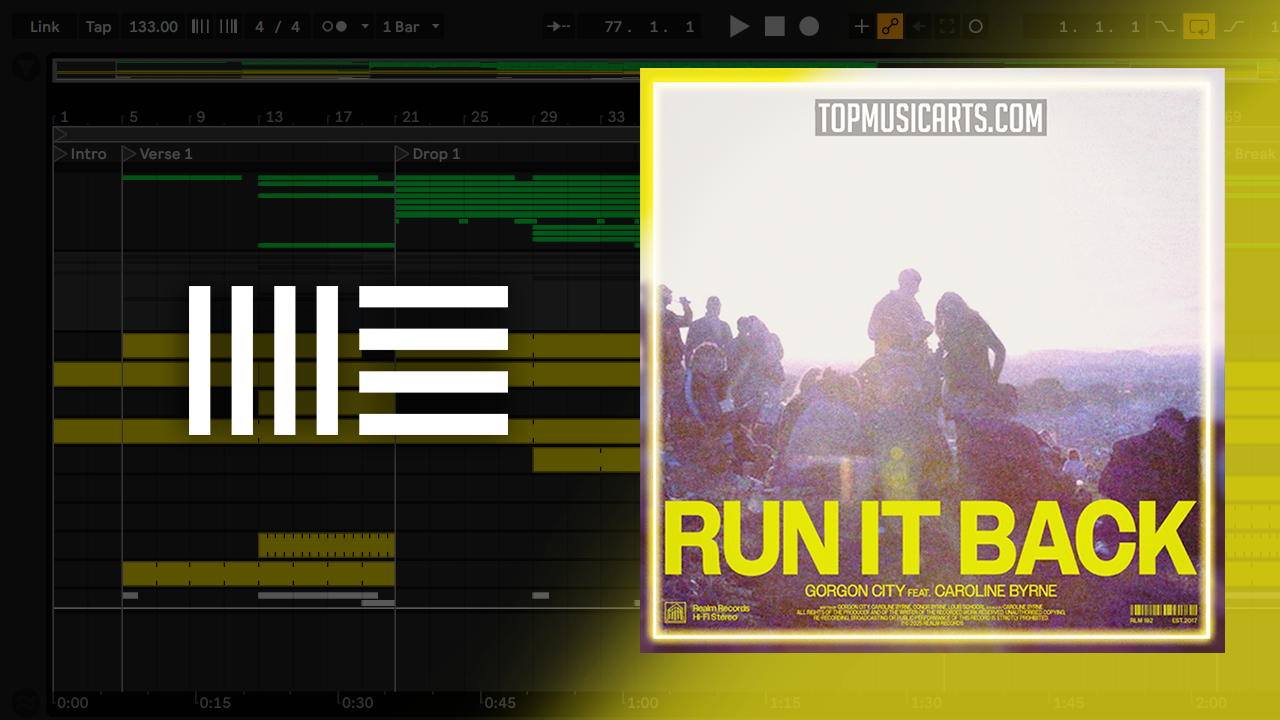Viewport: 1280px width, 720px height.
Task: Click the Re-Enable Automation arrow icon
Action: coord(919,27)
